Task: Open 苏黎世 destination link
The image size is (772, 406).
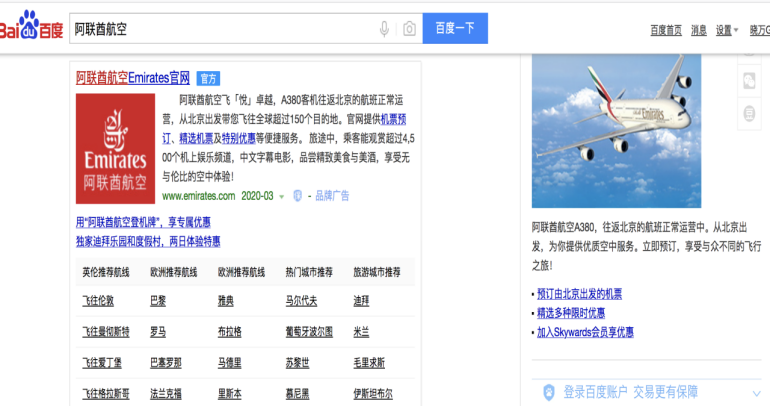Action: coord(297,363)
